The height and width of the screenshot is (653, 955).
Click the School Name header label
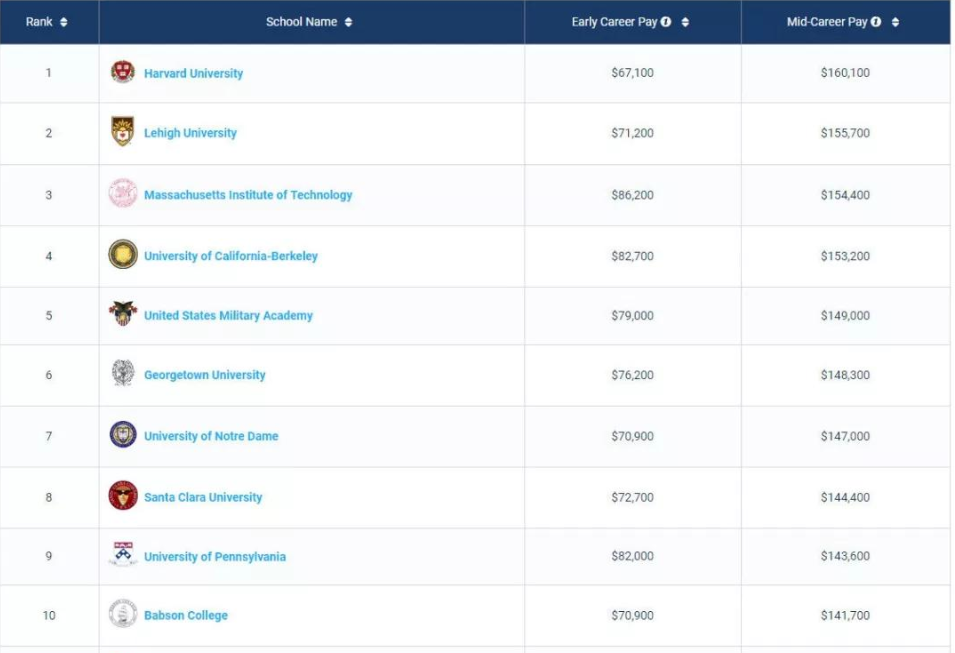click(301, 22)
